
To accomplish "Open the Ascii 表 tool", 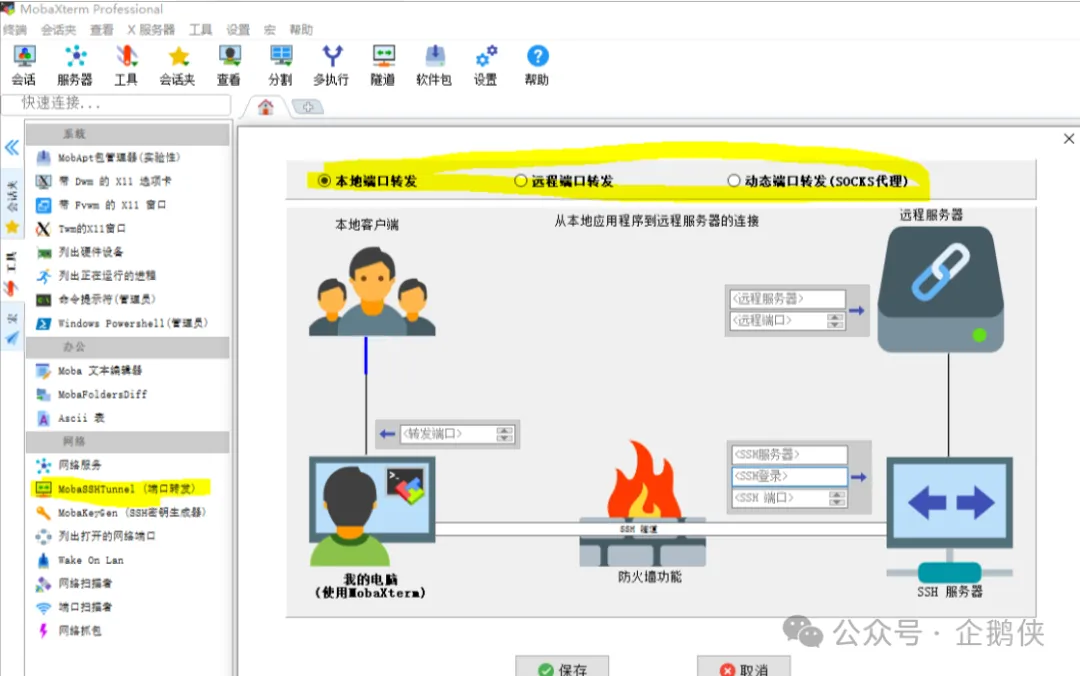I will pyautogui.click(x=70, y=418).
